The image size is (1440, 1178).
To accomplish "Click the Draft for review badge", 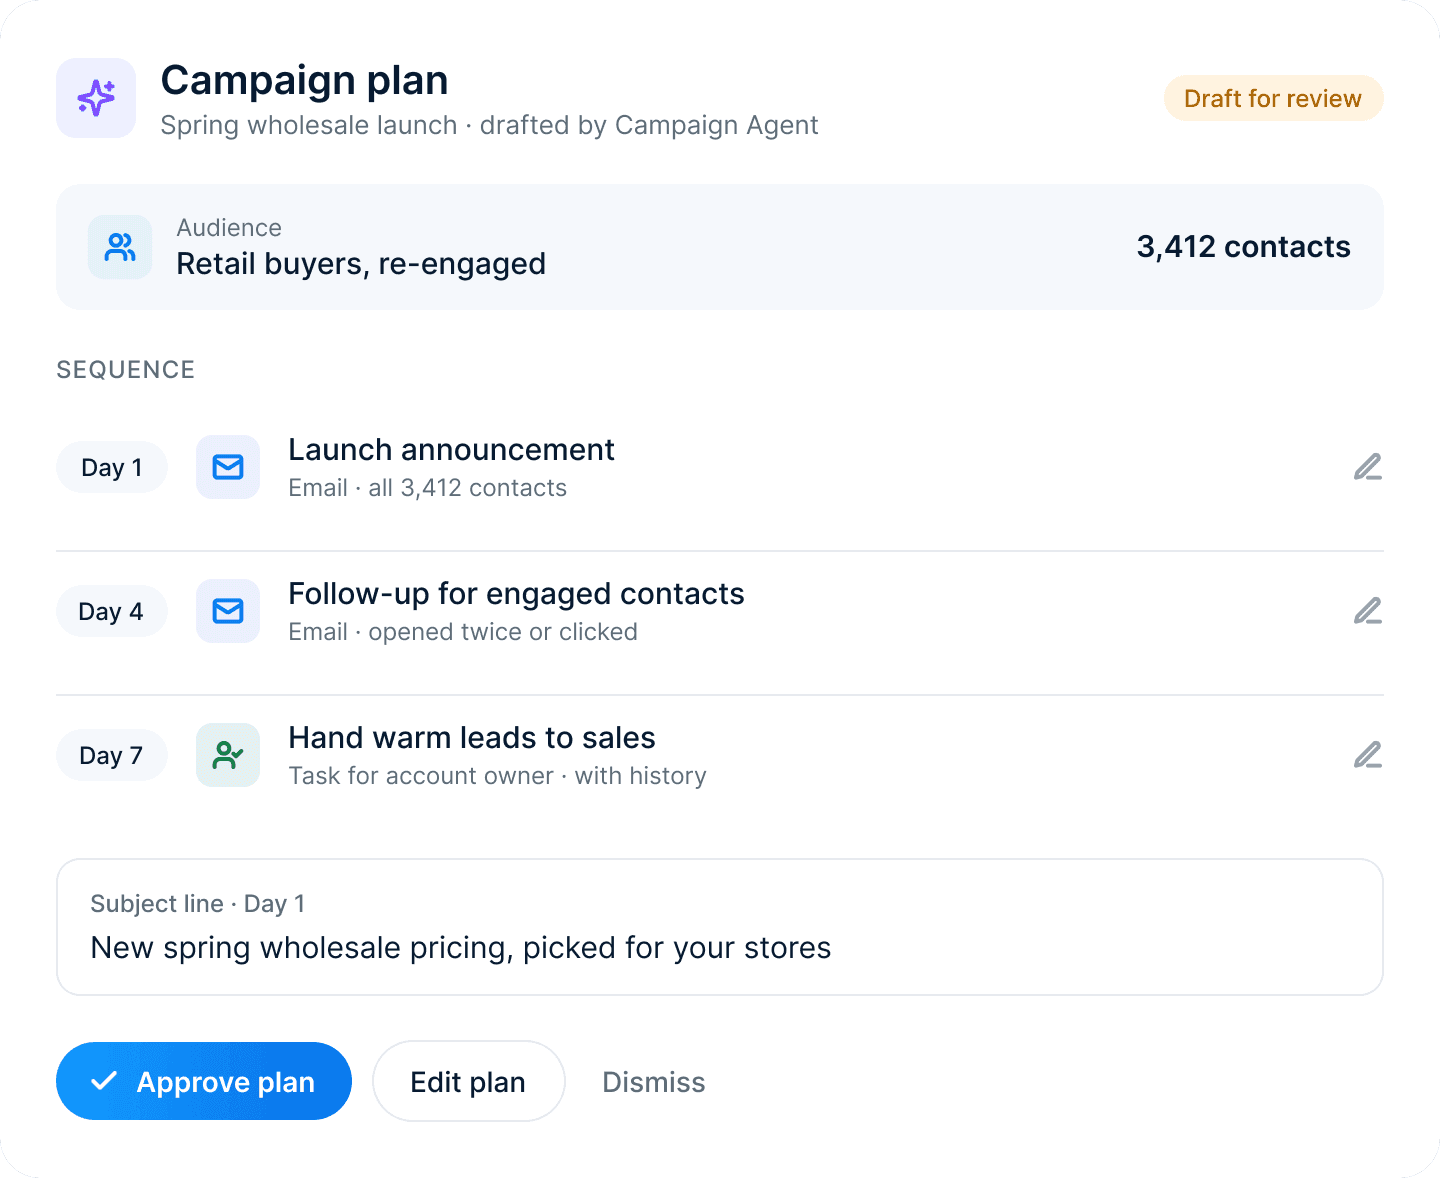I will [x=1273, y=98].
